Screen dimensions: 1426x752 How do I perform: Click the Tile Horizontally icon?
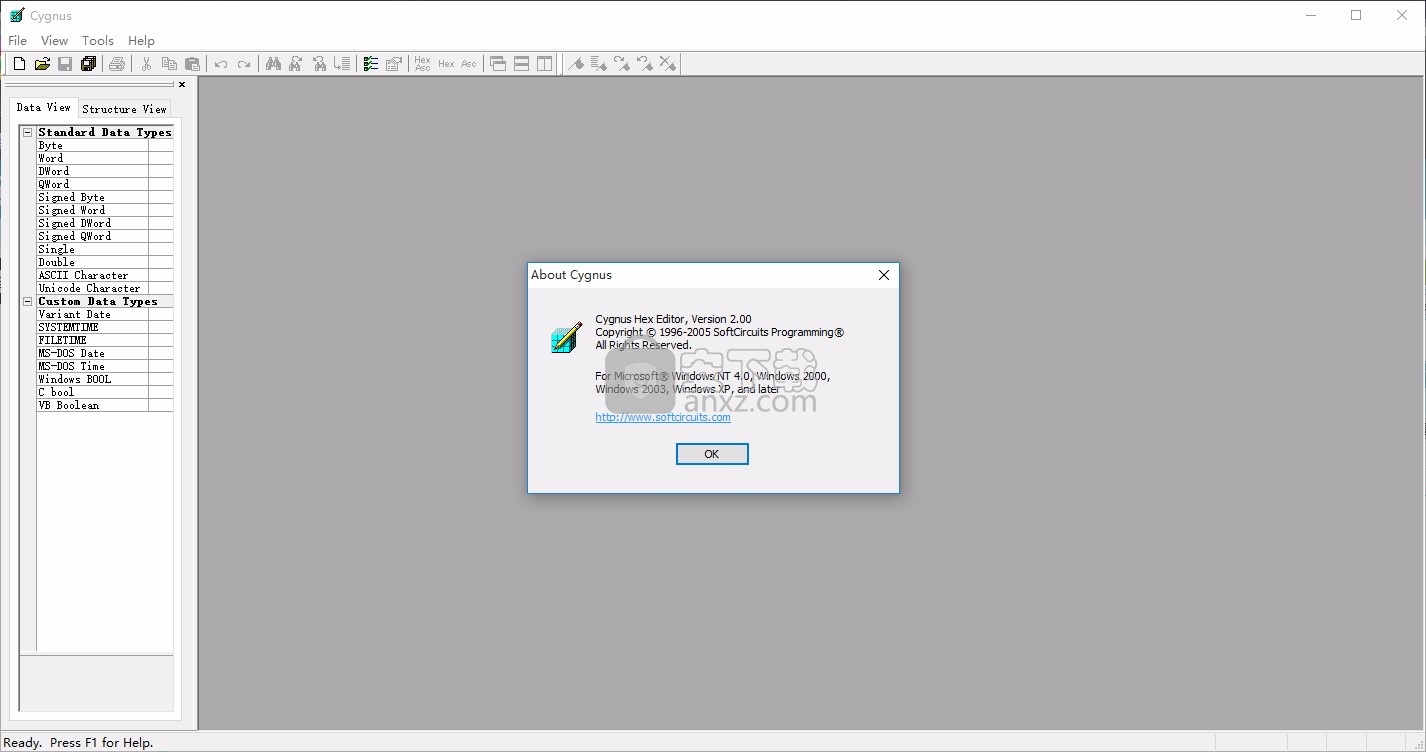[521, 64]
